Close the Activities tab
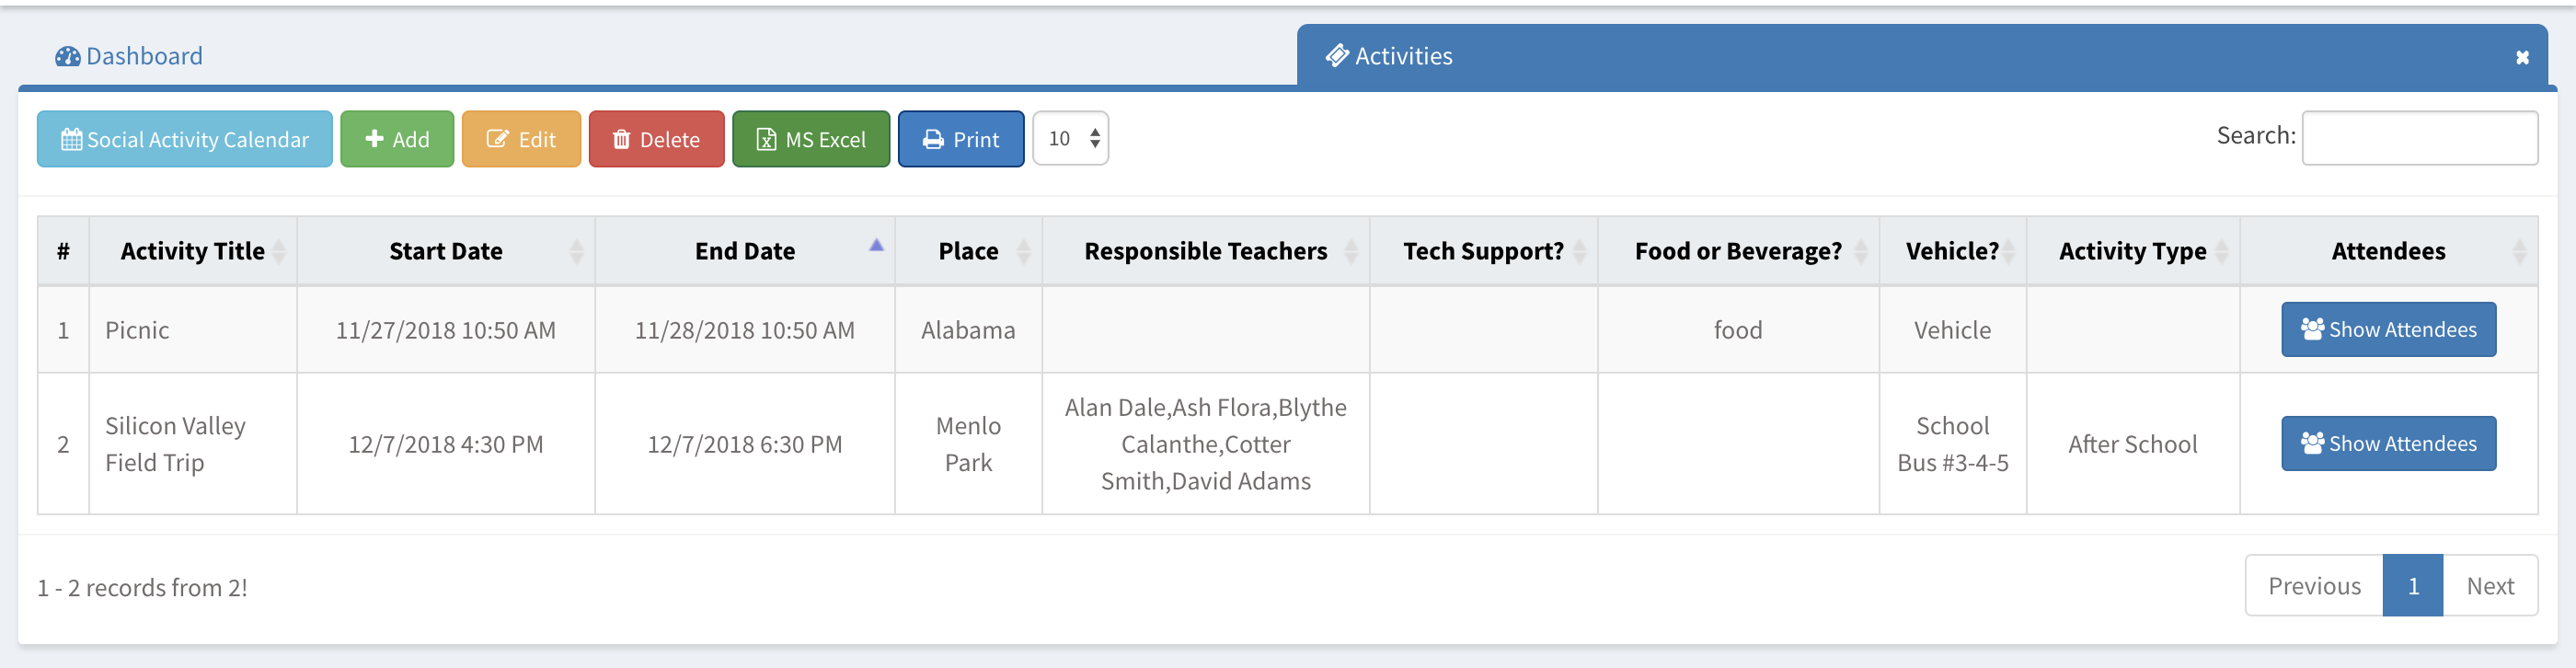Image resolution: width=2576 pixels, height=668 pixels. [x=2522, y=58]
